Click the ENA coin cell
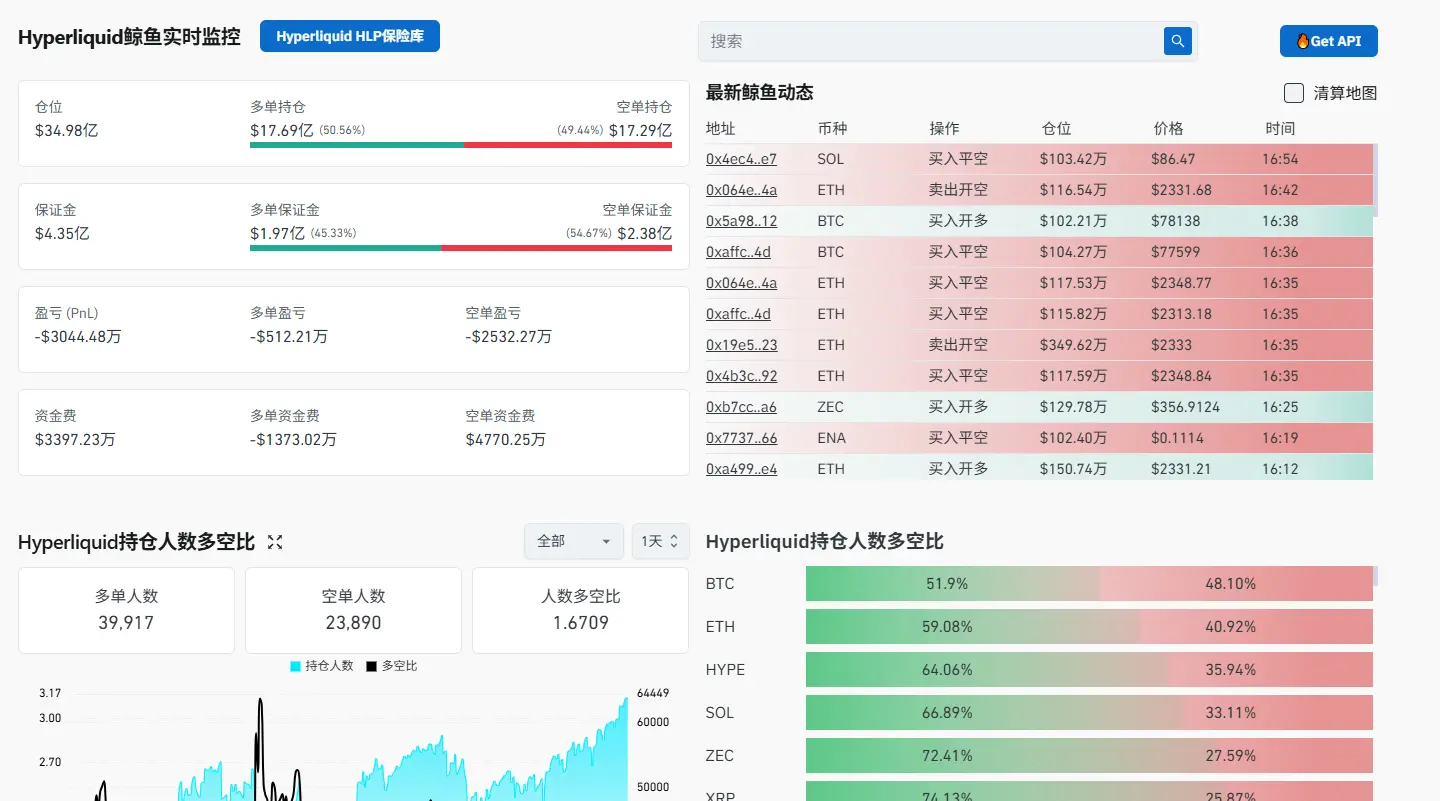Screen dimensions: 1440x801 click(x=830, y=438)
